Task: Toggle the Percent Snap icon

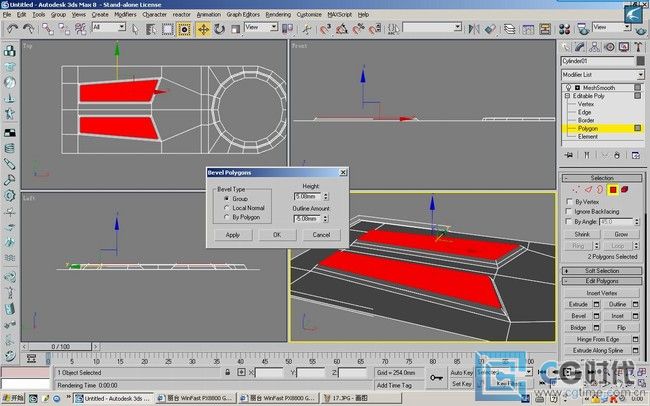Action: pyautogui.click(x=358, y=29)
